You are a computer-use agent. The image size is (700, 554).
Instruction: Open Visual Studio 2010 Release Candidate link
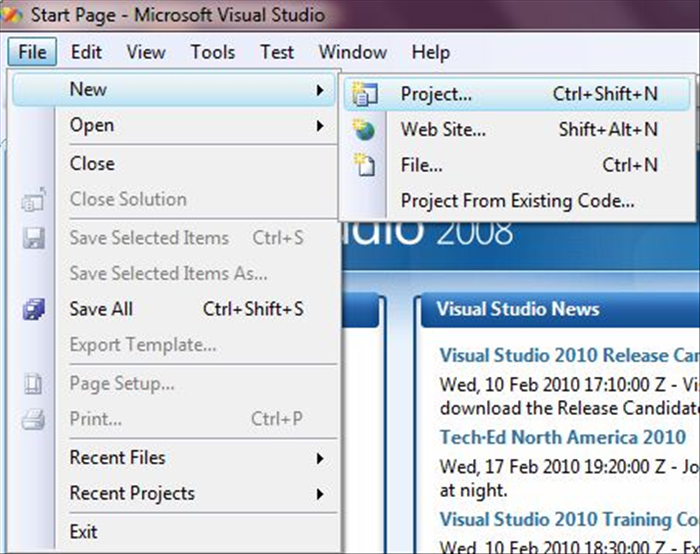[x=569, y=356]
